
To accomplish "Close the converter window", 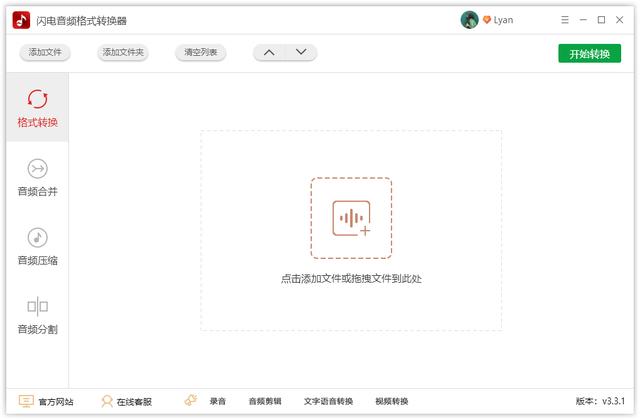I will (620, 20).
